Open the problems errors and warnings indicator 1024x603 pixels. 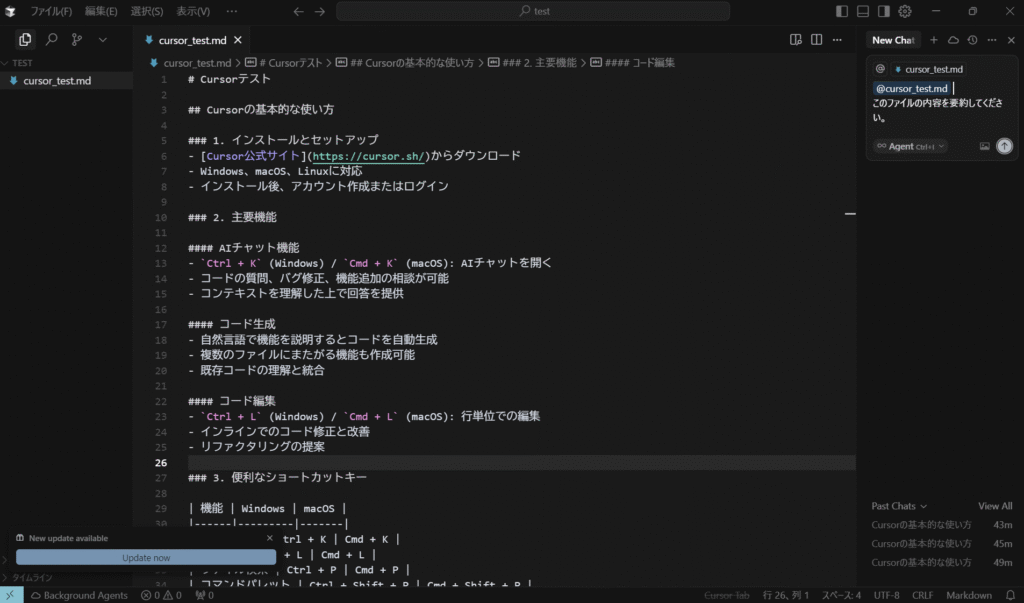point(161,595)
